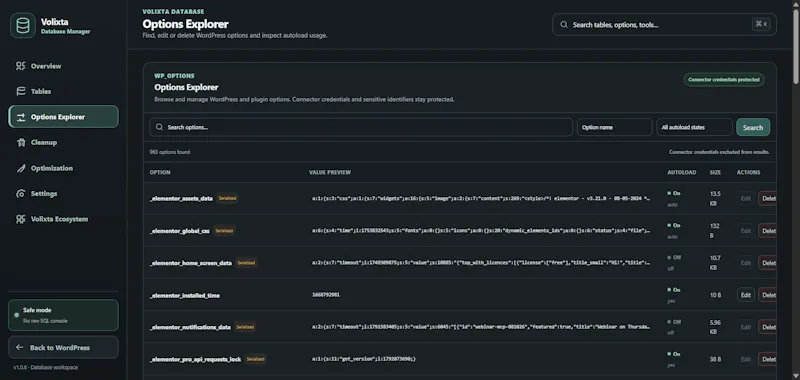Focus the Search tables, options, tools field
Screen dimensions: 800x380
(x=664, y=24)
